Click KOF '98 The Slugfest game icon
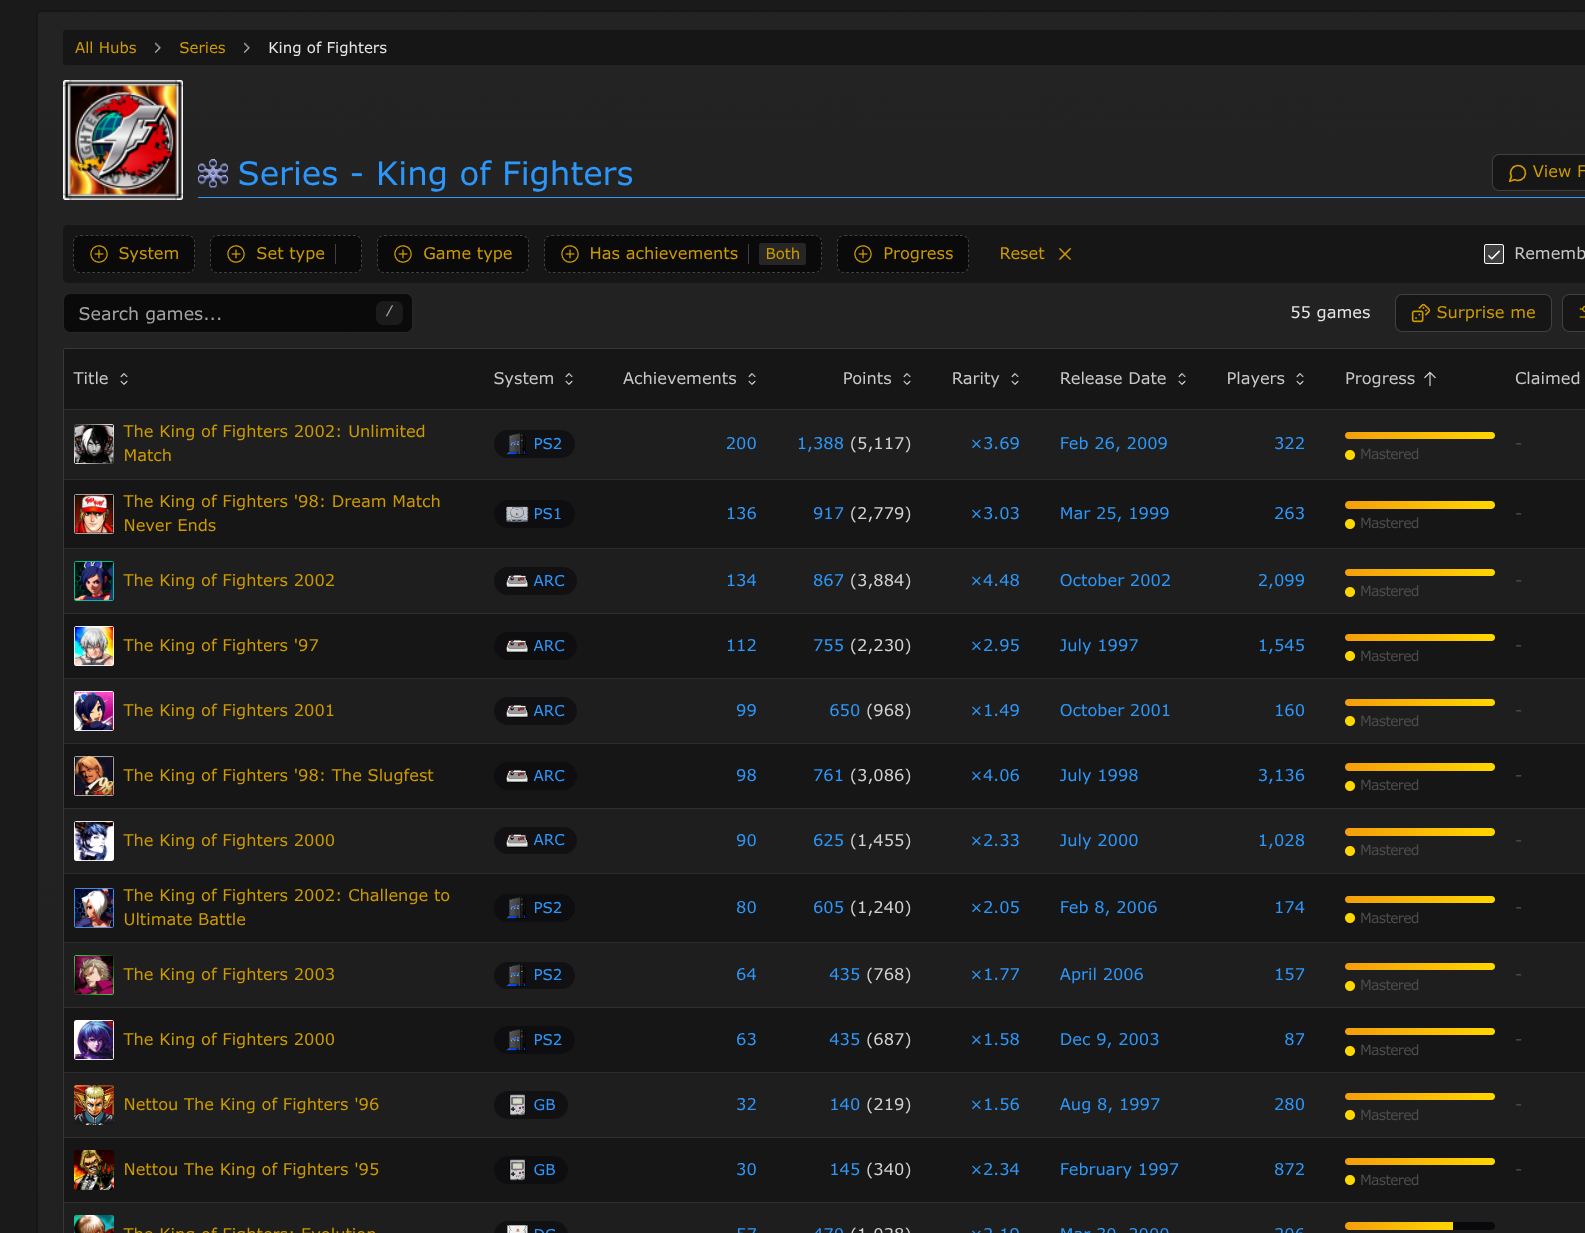Viewport: 1585px width, 1233px height. 94,776
